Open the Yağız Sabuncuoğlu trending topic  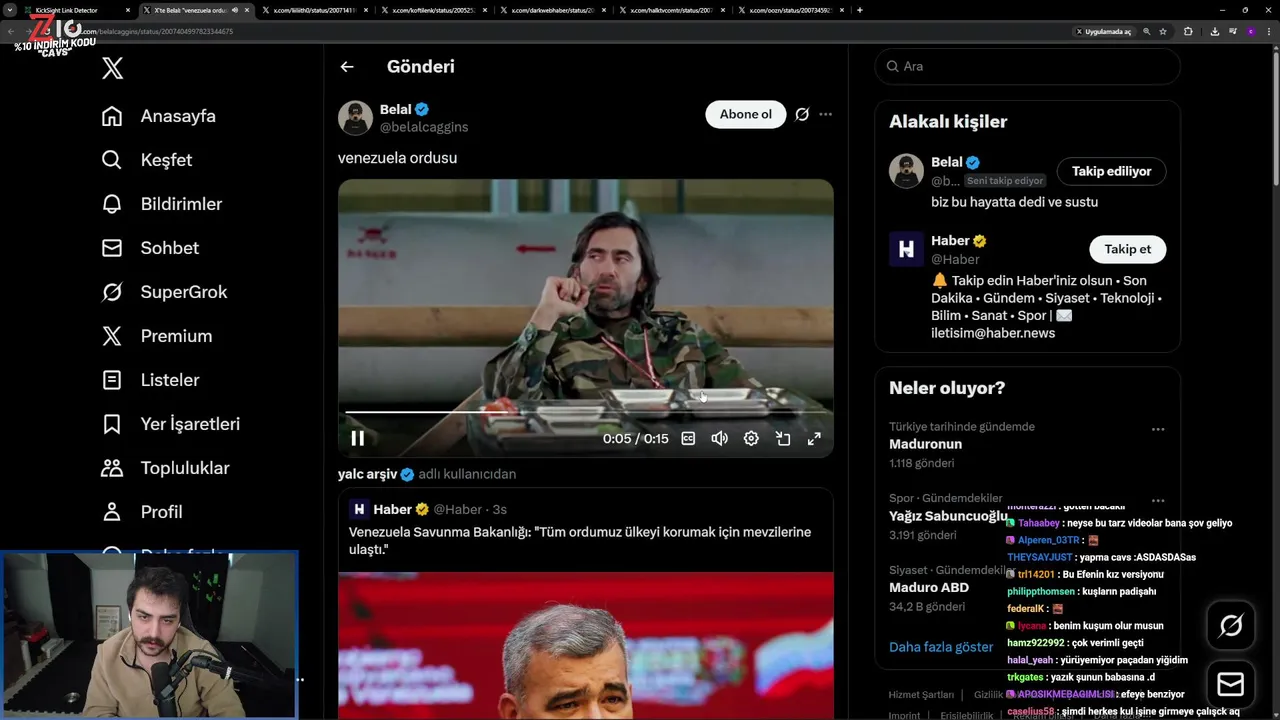tap(948, 516)
